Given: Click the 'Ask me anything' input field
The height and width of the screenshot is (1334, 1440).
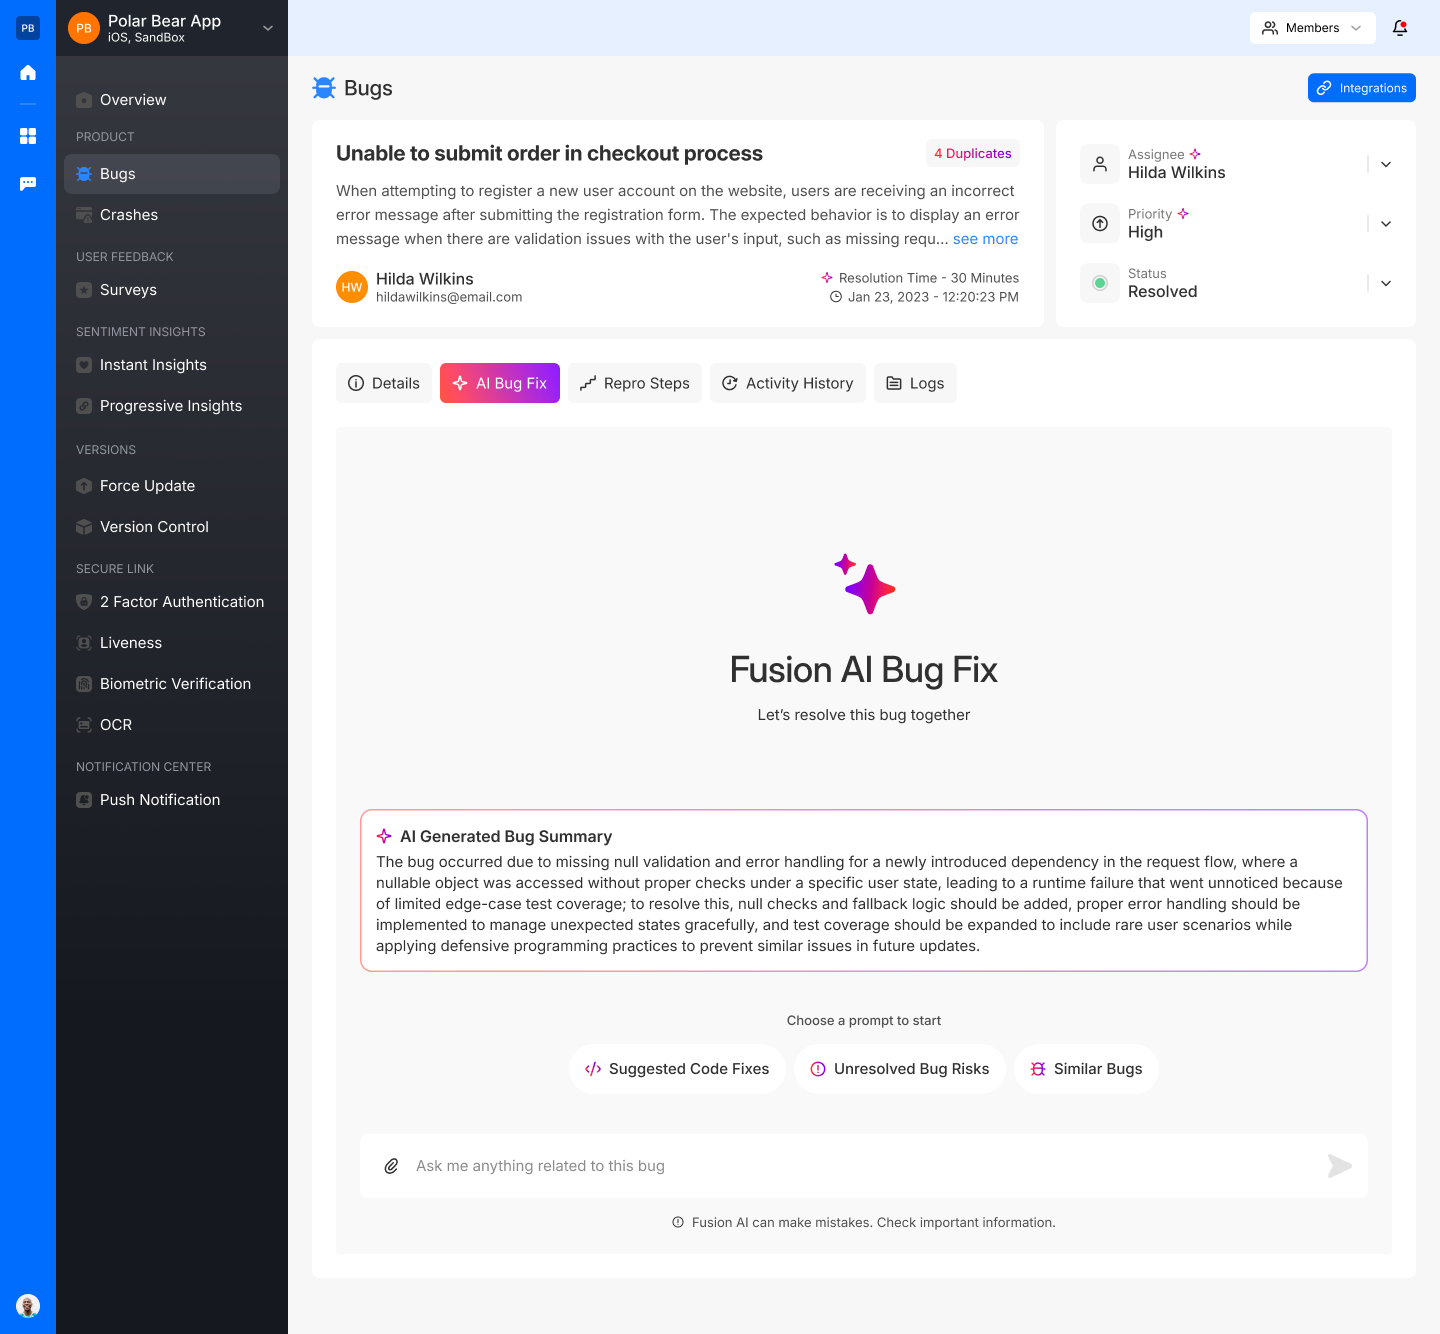Looking at the screenshot, I should [x=860, y=1166].
